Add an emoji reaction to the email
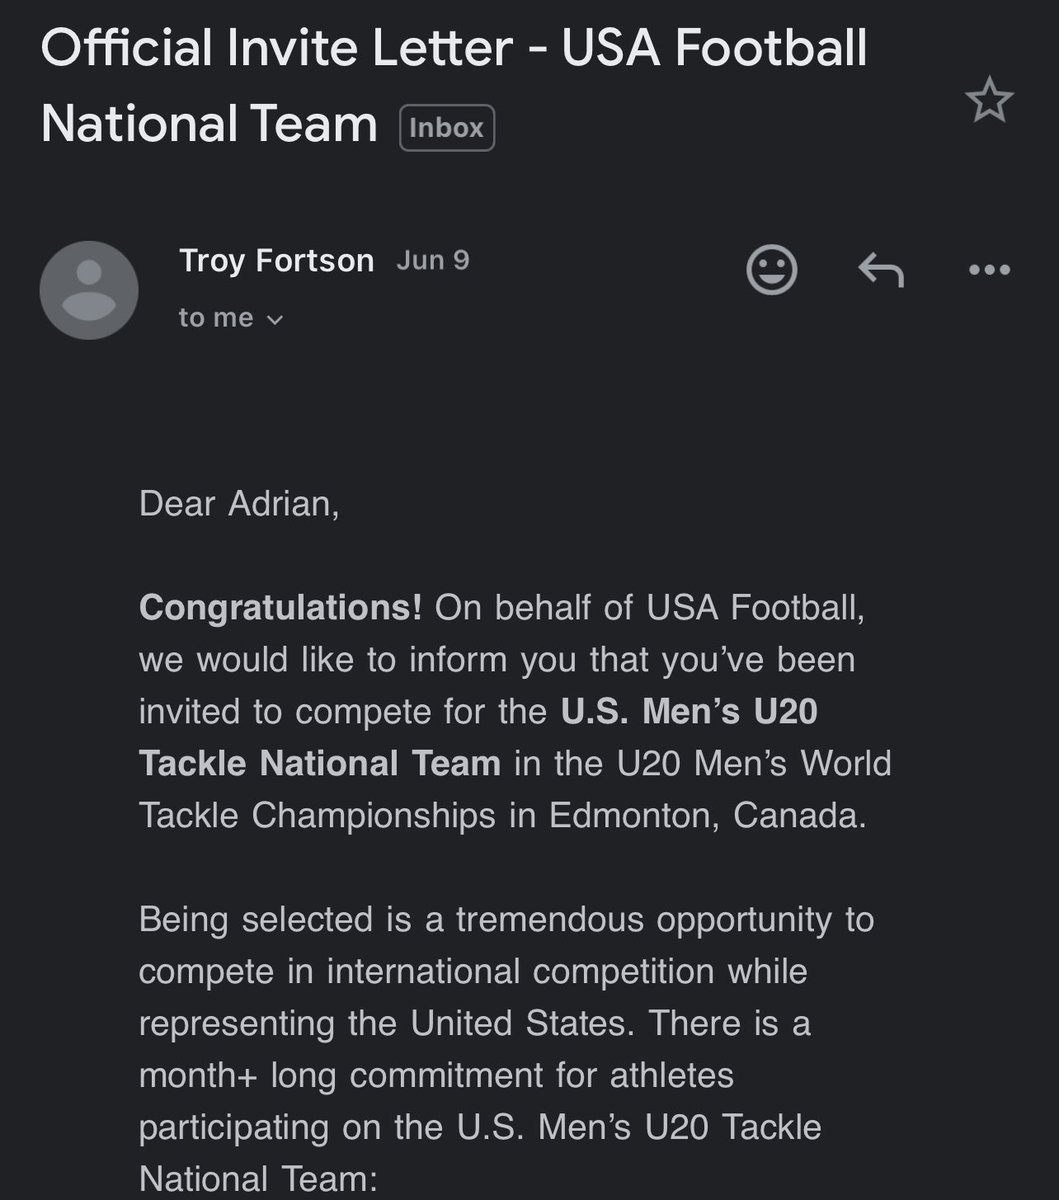 [772, 269]
